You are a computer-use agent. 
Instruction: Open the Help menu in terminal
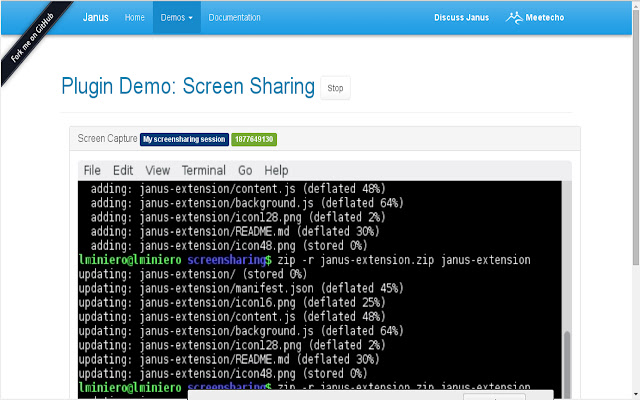click(276, 170)
